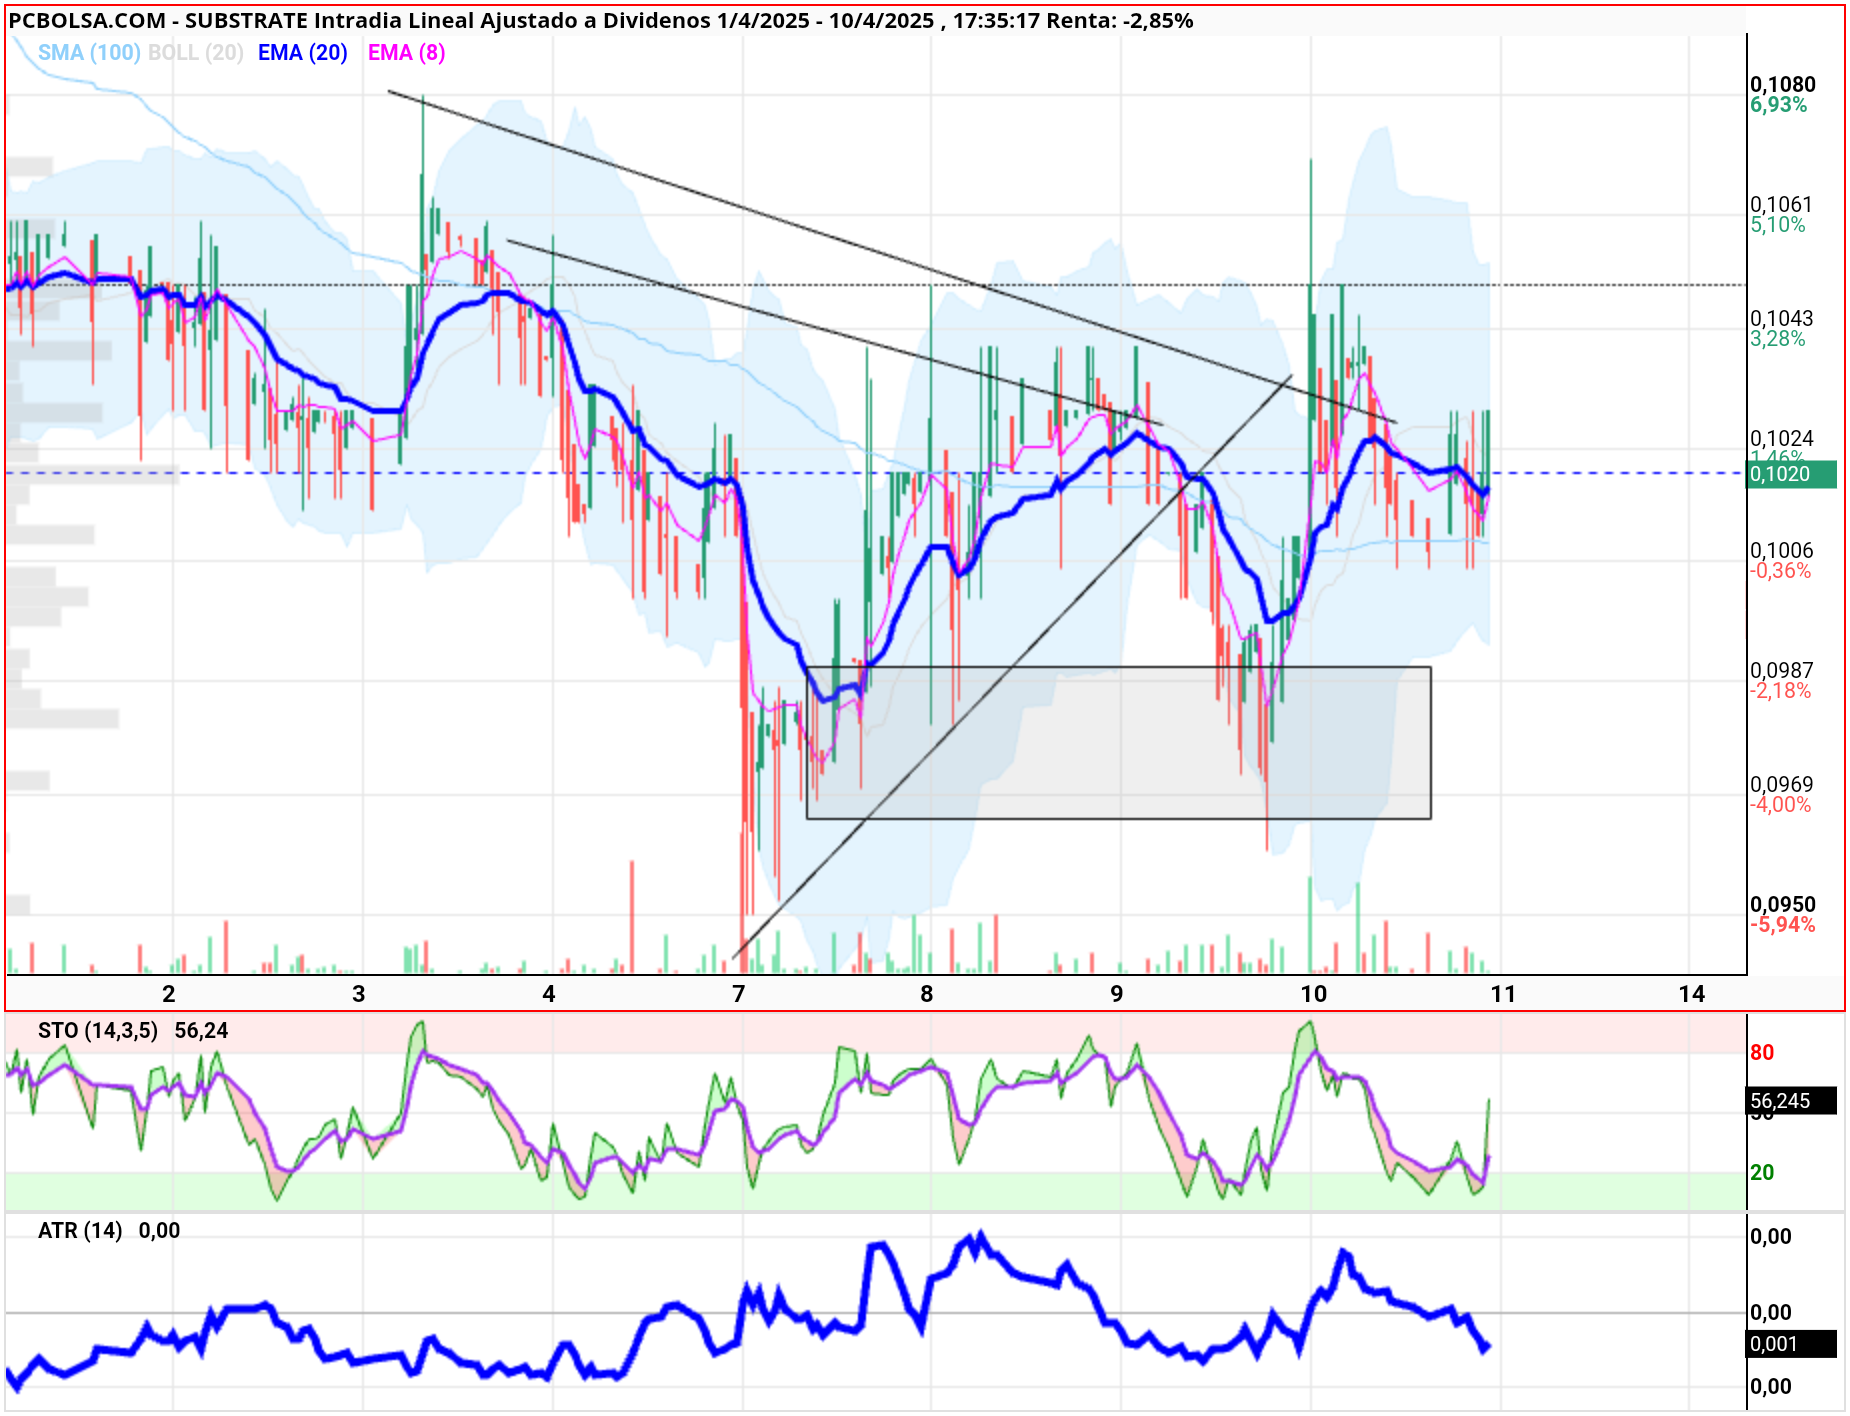
Task: Click the black 56,245 stochastic value tag
Action: click(x=1791, y=1101)
